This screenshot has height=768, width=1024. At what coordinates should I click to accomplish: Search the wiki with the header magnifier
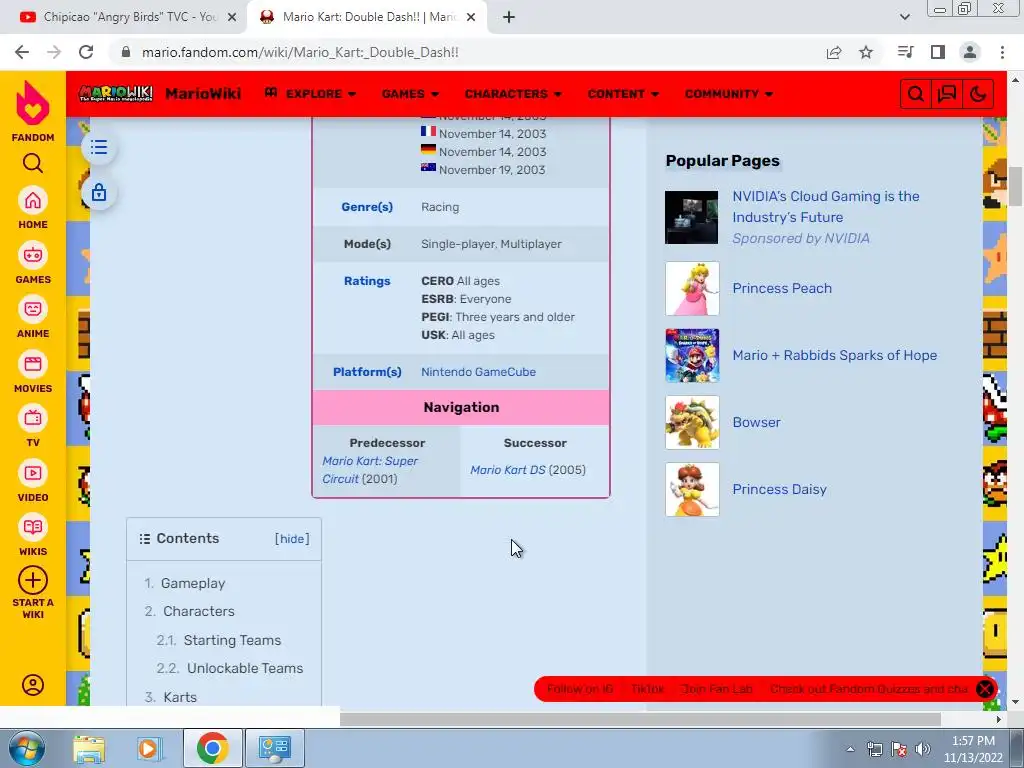click(916, 94)
